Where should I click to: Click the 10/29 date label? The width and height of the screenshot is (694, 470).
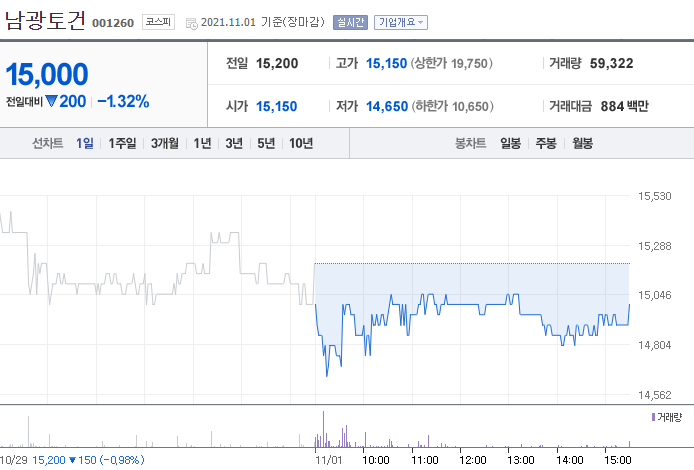coord(14,460)
